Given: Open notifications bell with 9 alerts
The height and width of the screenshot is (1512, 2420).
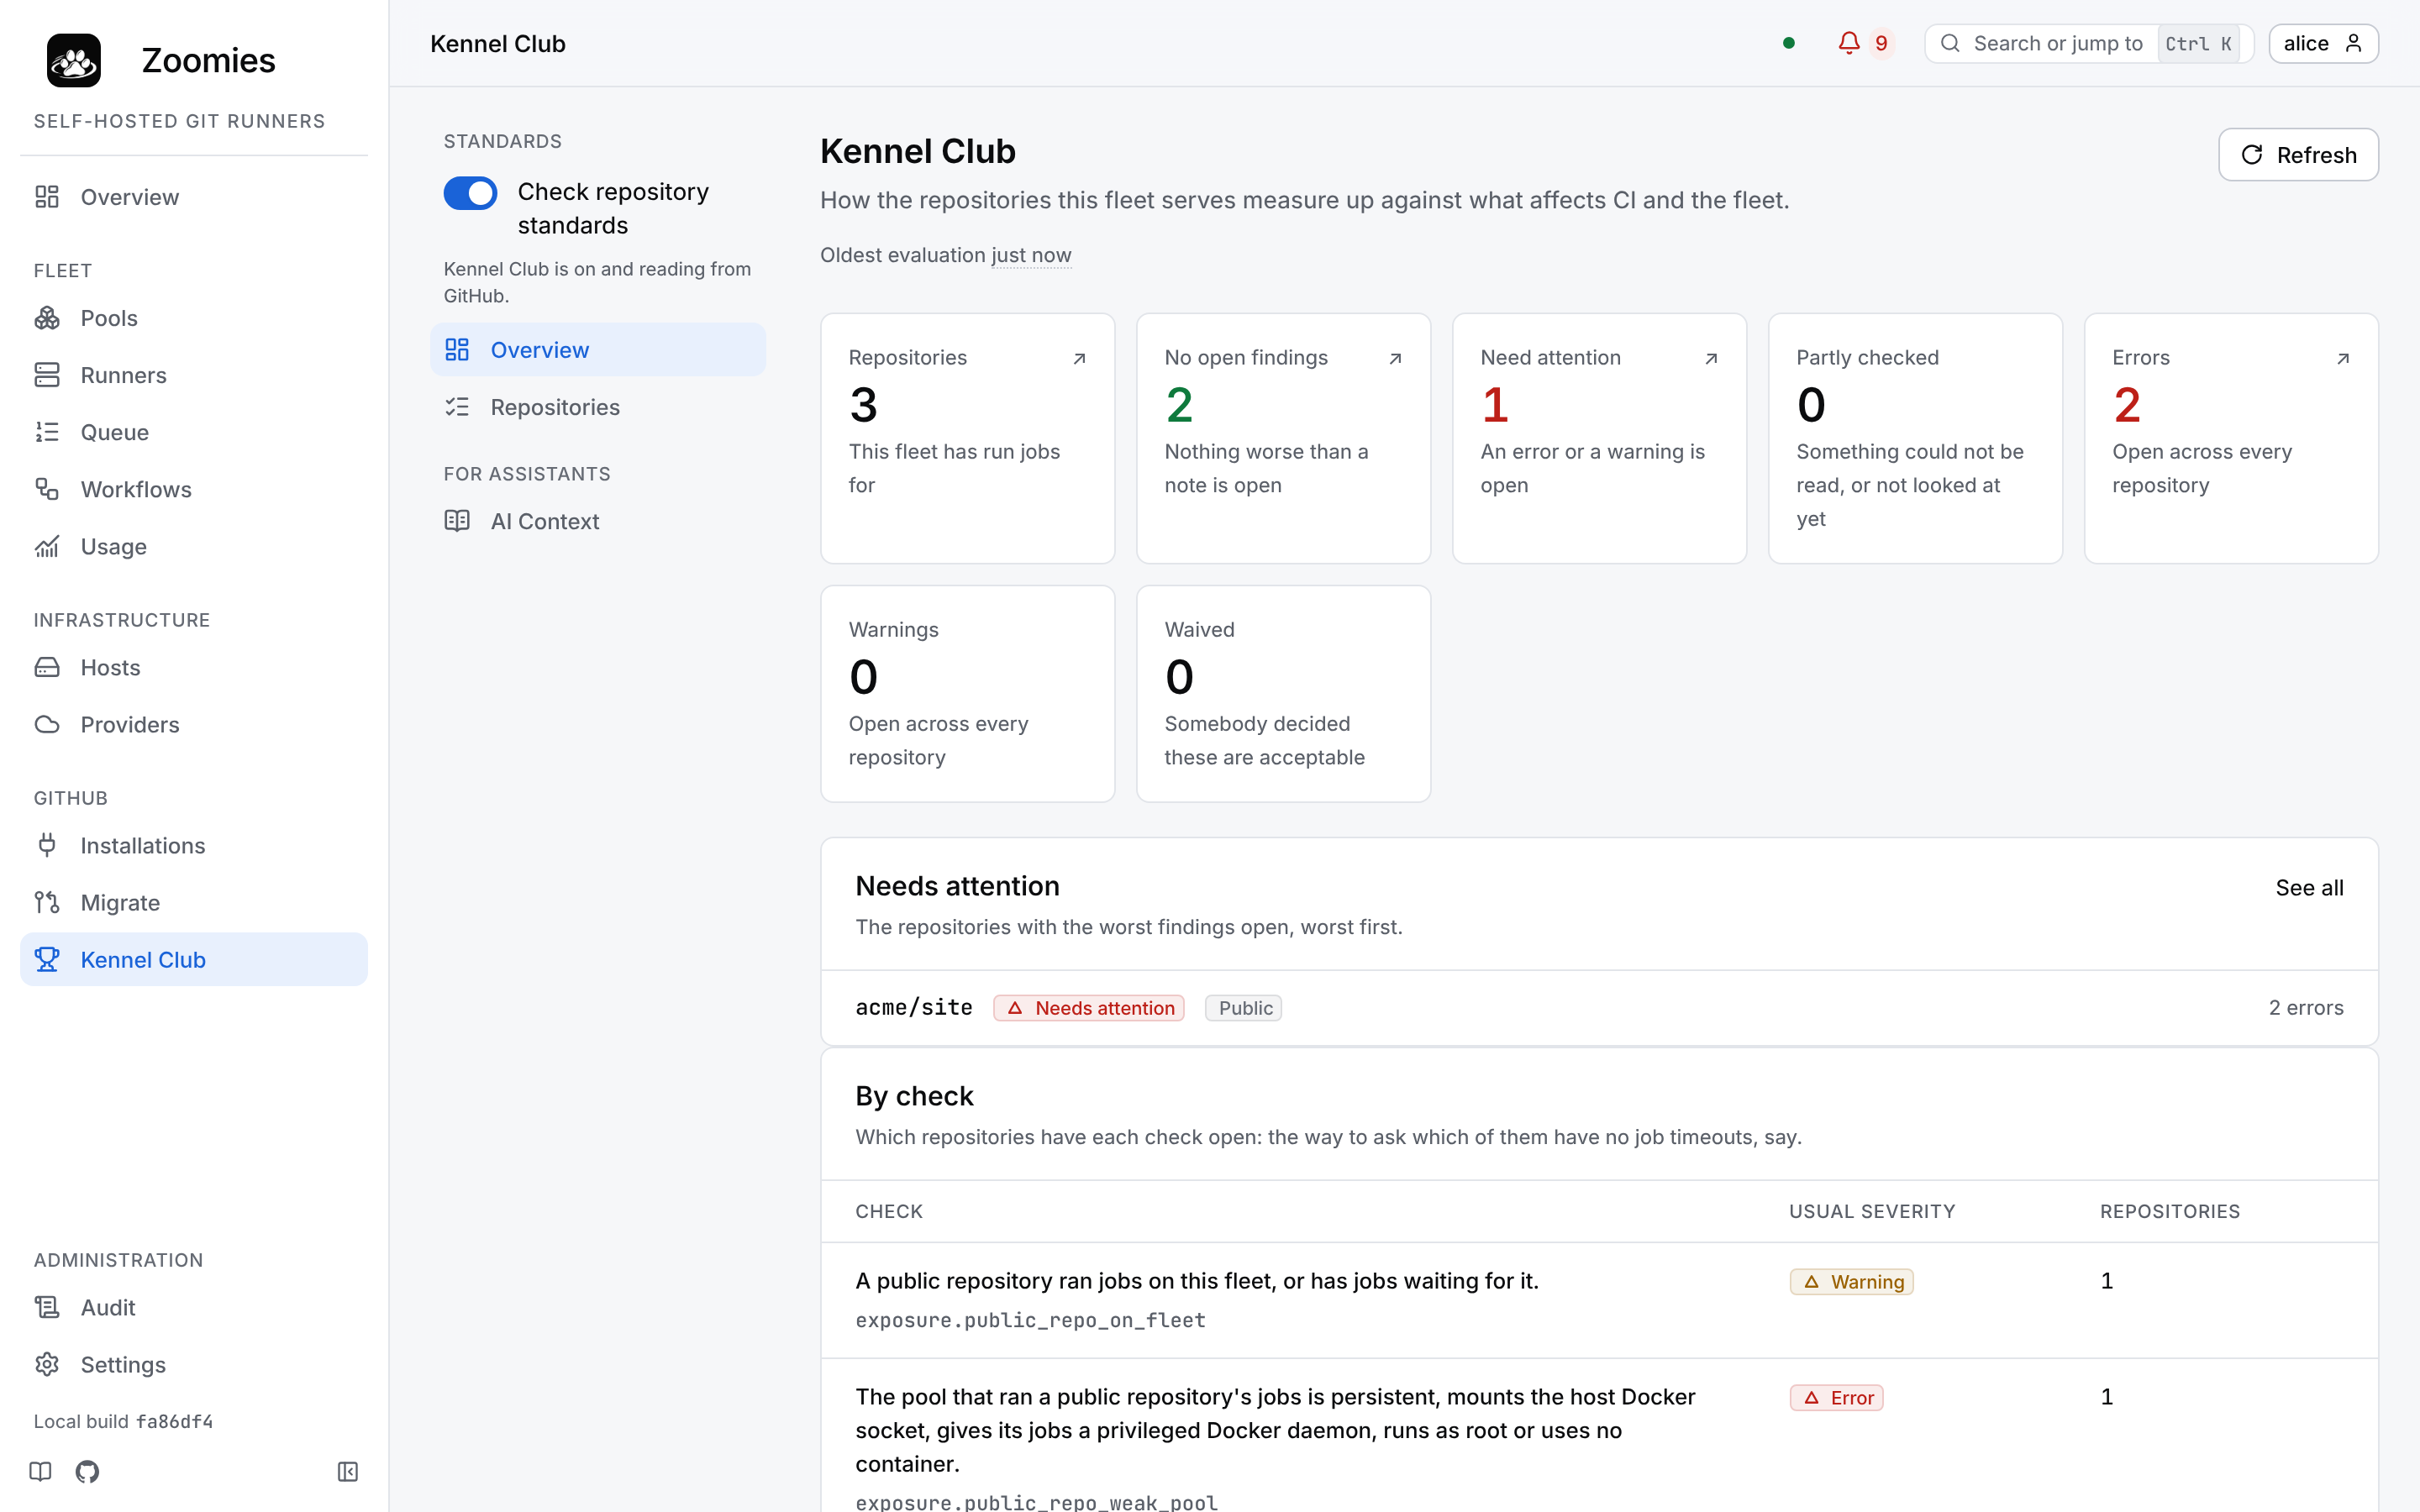Looking at the screenshot, I should click(x=1864, y=43).
